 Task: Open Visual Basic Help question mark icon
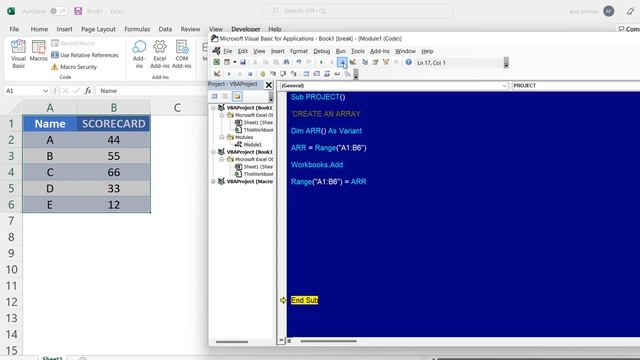coord(409,62)
